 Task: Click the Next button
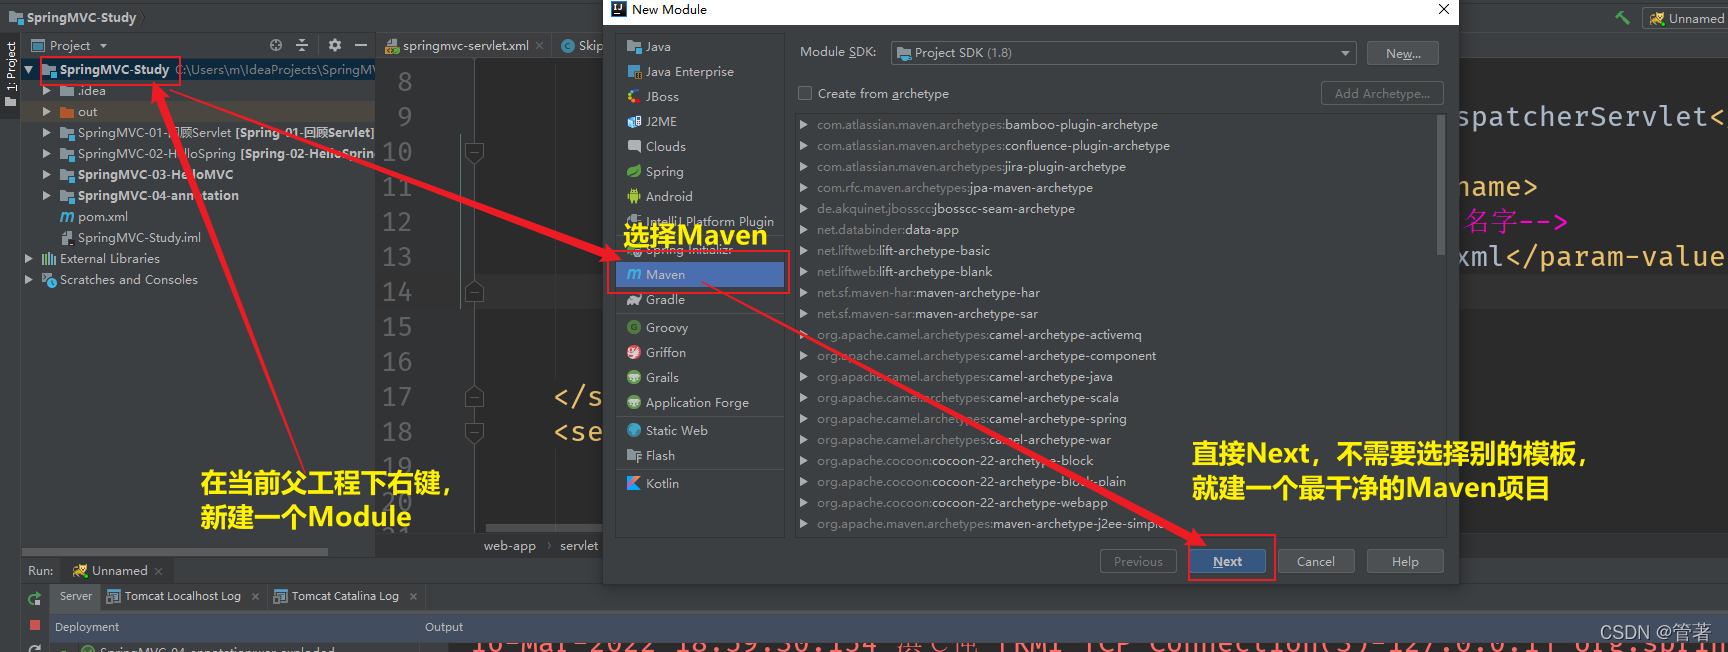1227,562
